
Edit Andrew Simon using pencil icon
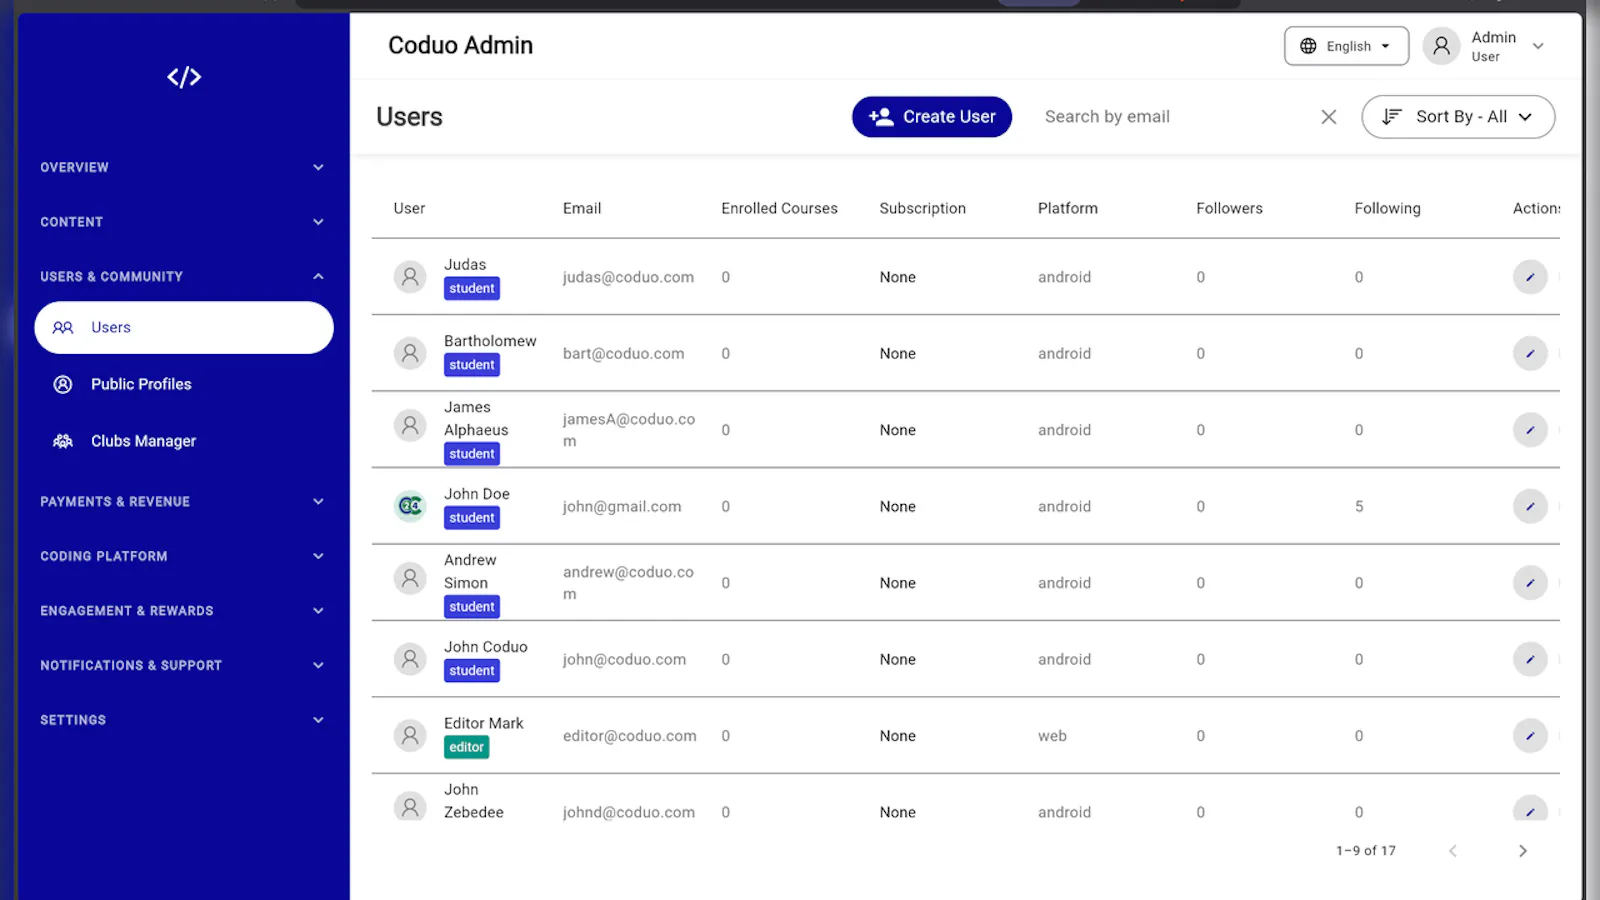pyautogui.click(x=1530, y=583)
